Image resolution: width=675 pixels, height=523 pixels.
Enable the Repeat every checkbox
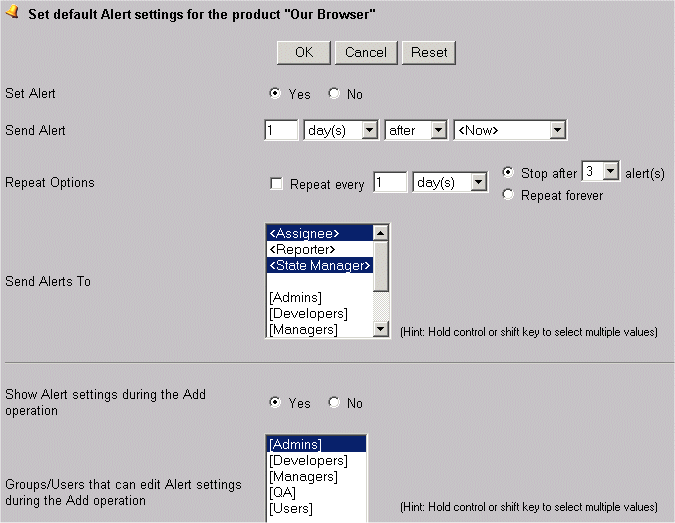(x=277, y=184)
